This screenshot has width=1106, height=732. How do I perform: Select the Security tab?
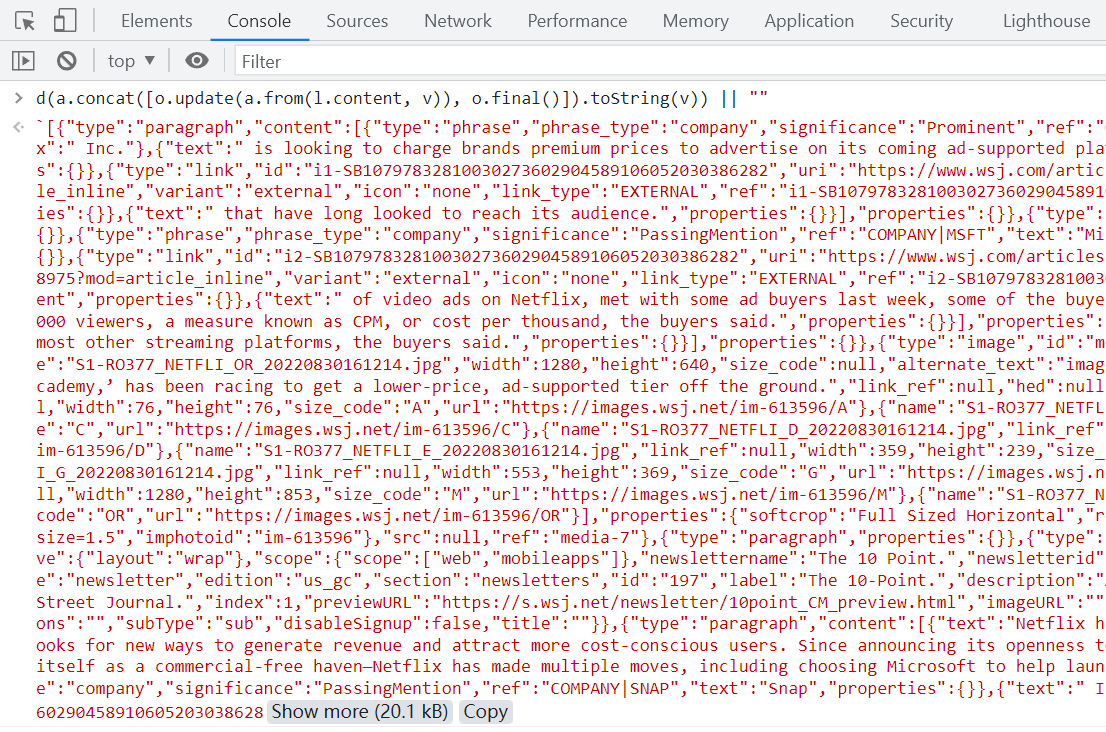[921, 21]
